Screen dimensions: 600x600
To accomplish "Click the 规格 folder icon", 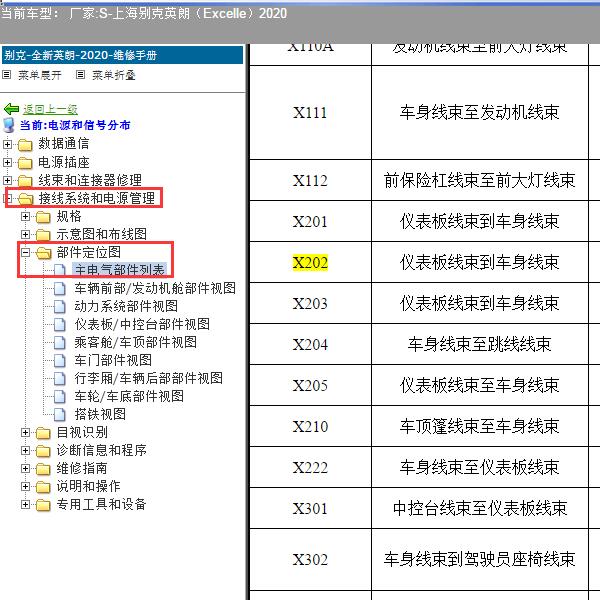I will point(43,217).
